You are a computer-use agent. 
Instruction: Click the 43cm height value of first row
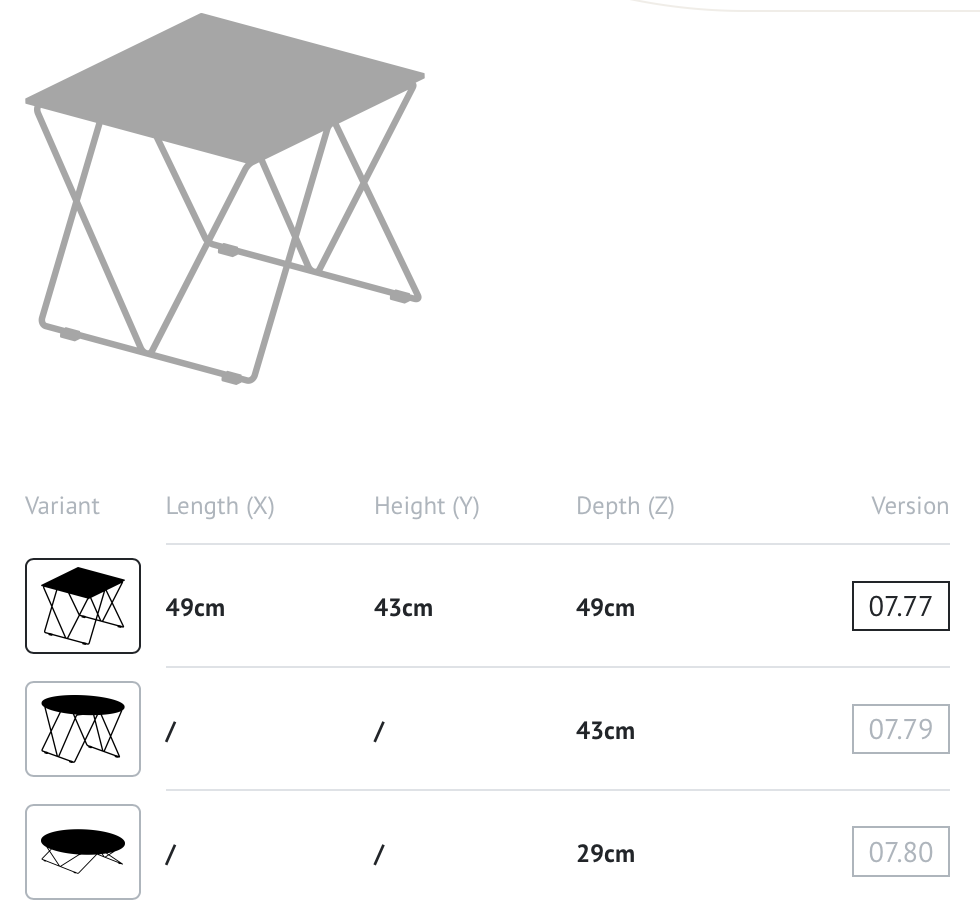(403, 608)
